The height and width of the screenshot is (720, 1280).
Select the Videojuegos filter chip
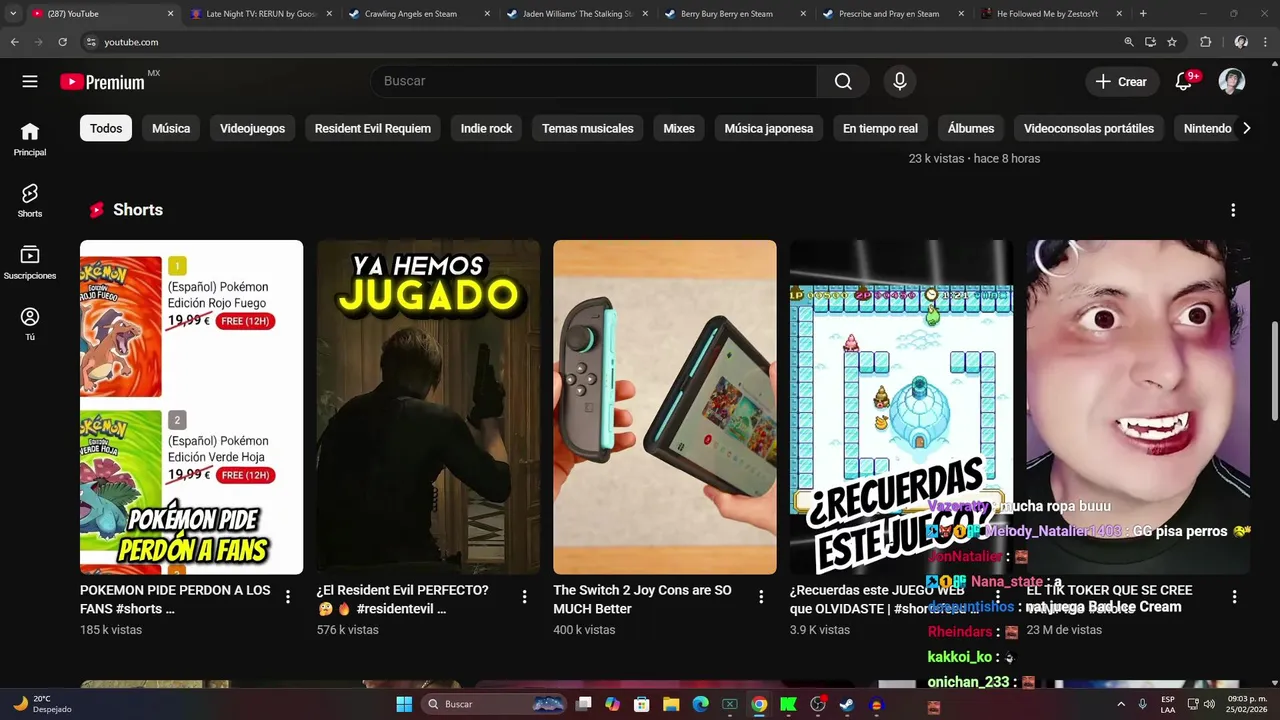click(x=252, y=128)
